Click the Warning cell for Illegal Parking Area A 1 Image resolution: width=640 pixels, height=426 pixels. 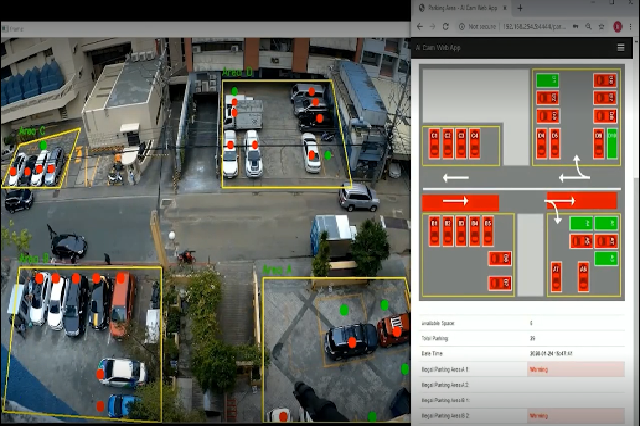click(576, 370)
